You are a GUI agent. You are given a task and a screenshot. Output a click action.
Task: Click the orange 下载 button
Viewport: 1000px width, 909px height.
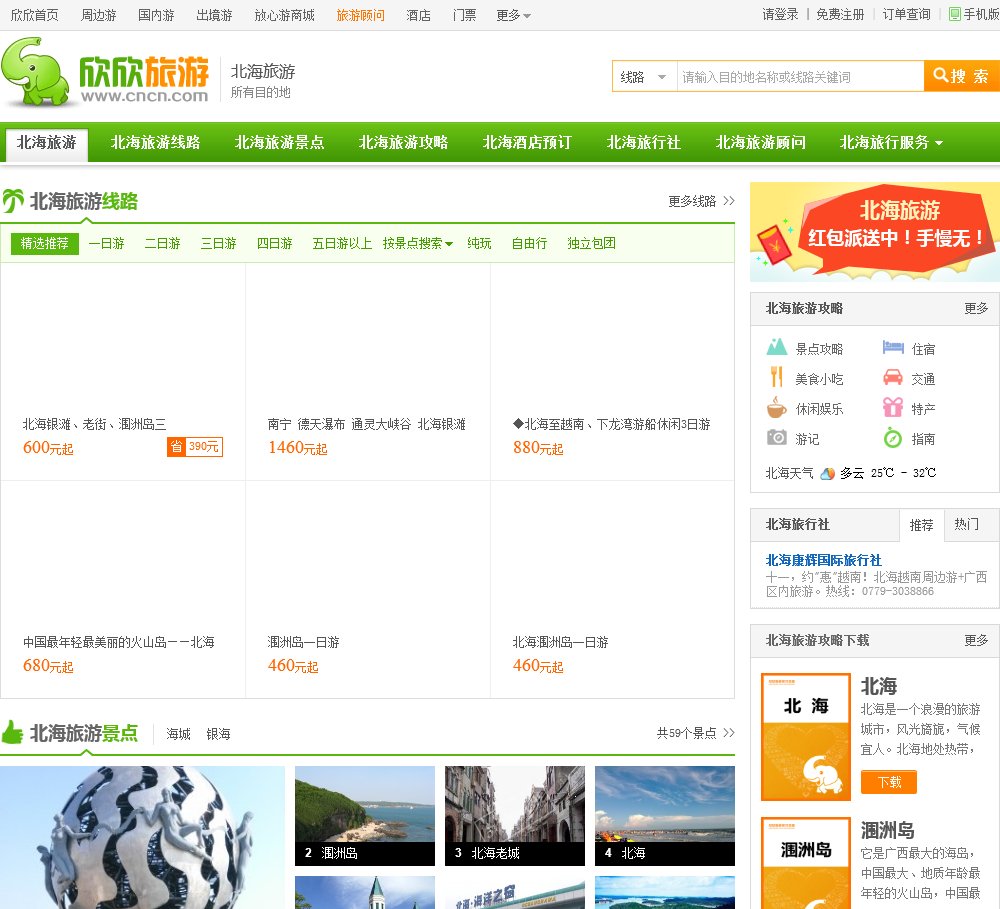pyautogui.click(x=888, y=782)
